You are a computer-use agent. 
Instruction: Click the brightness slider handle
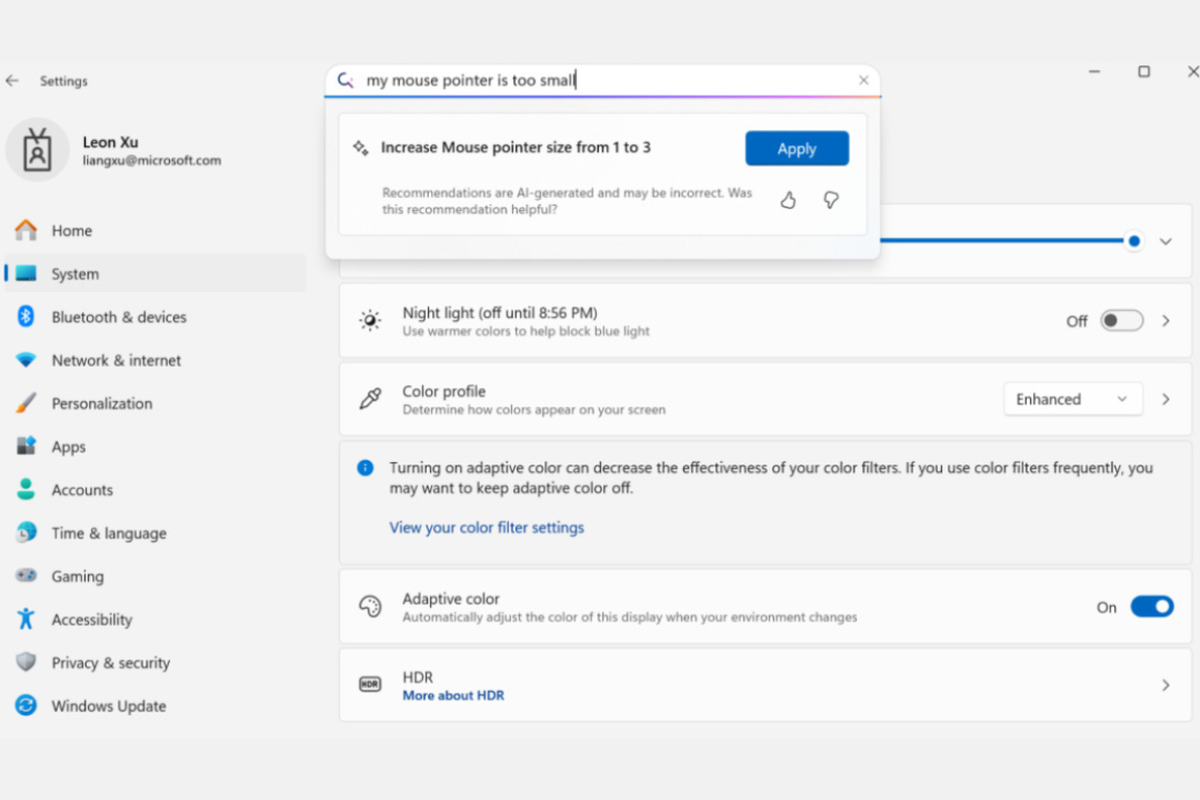(1134, 241)
